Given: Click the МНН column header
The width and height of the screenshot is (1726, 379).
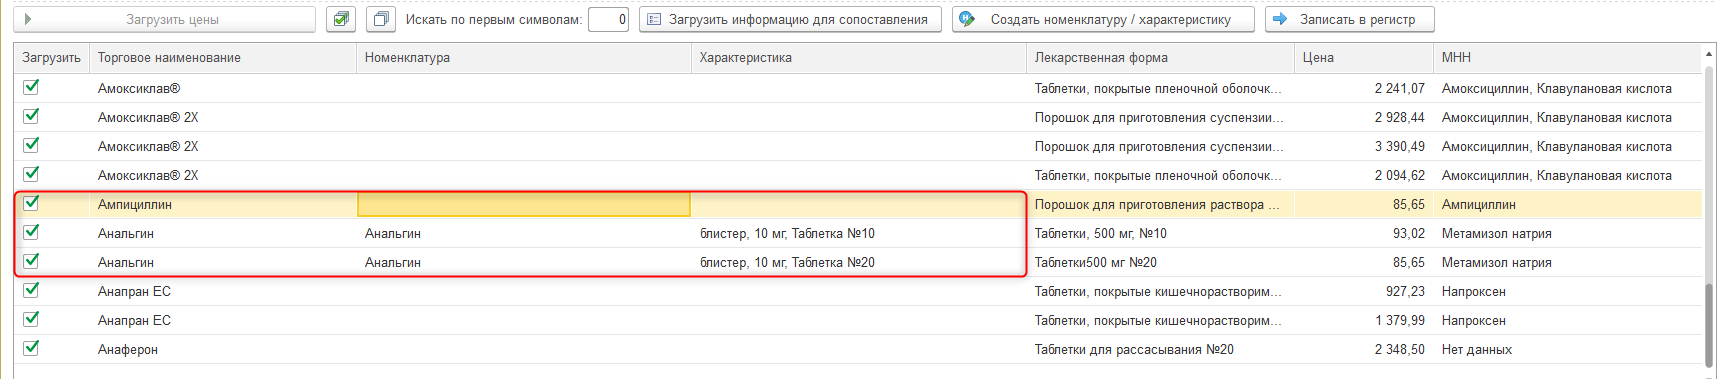Looking at the screenshot, I should (x=1567, y=58).
